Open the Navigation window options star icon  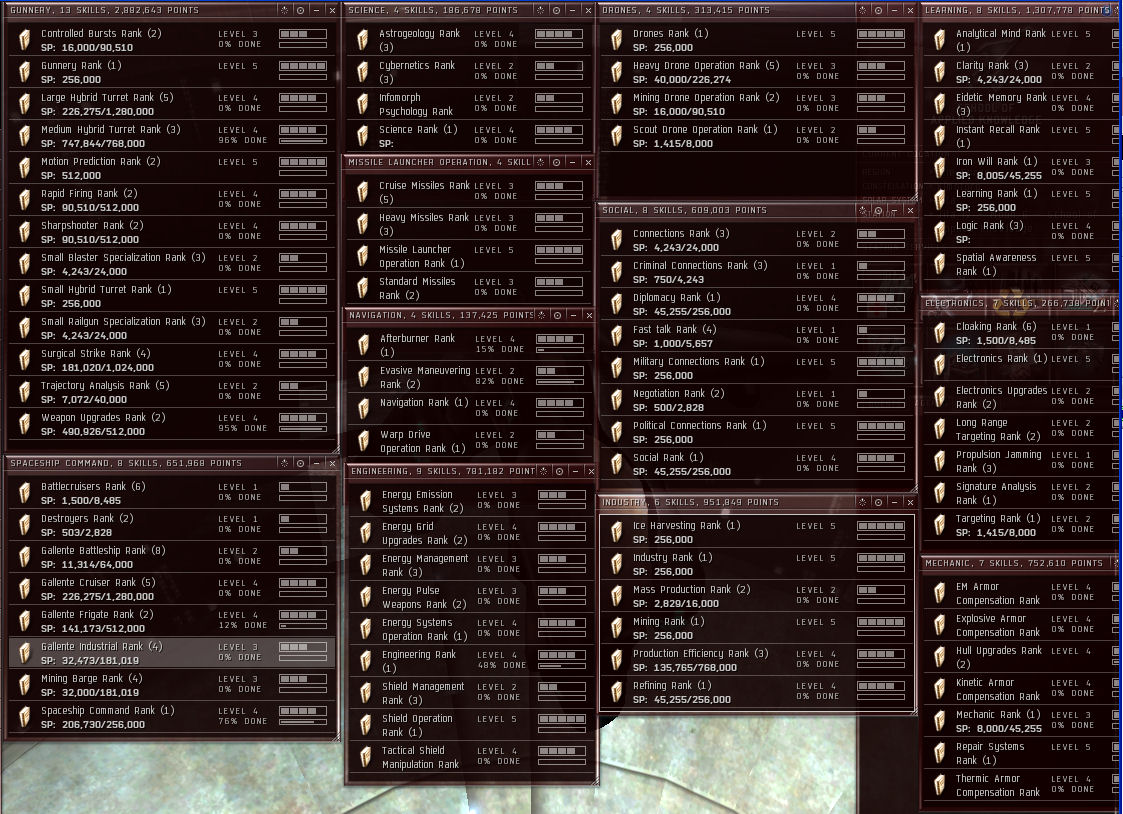pyautogui.click(x=541, y=315)
